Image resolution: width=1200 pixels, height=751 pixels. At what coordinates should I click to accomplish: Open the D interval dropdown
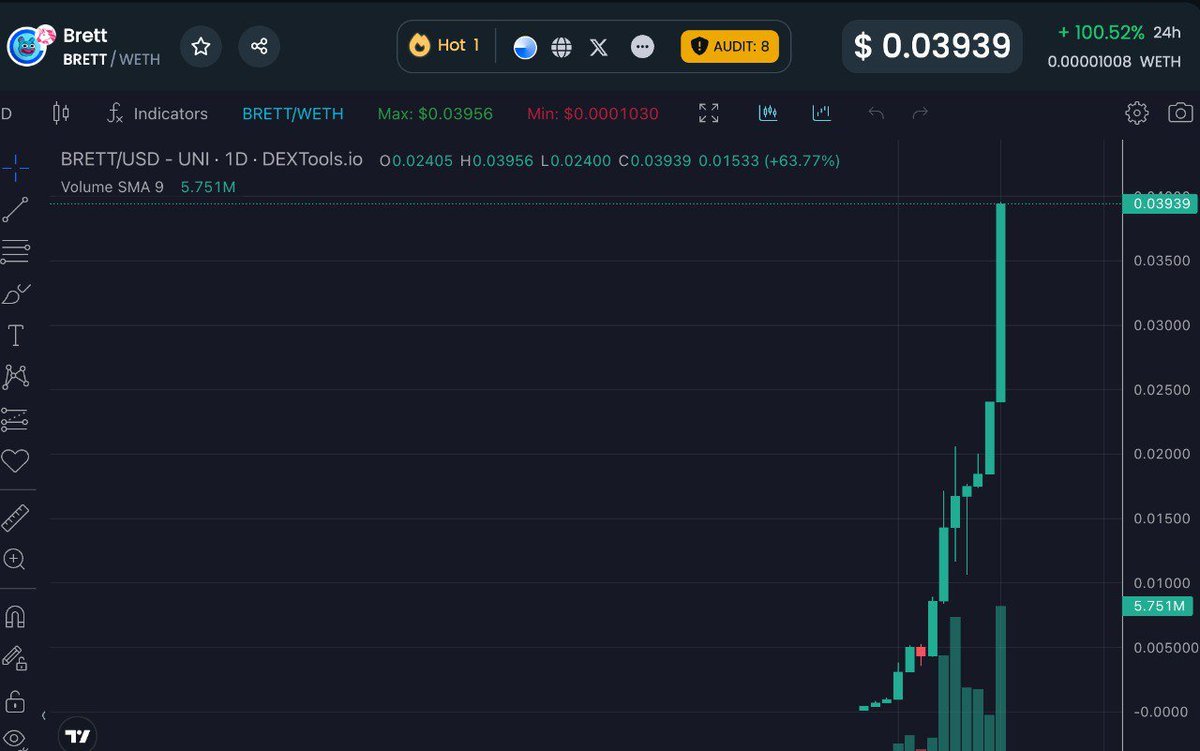coord(7,113)
